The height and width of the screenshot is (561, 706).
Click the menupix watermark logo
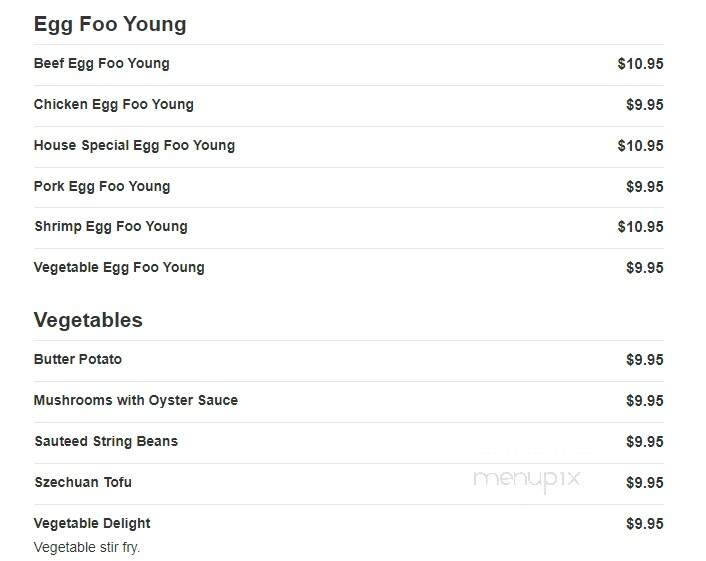pyautogui.click(x=527, y=480)
